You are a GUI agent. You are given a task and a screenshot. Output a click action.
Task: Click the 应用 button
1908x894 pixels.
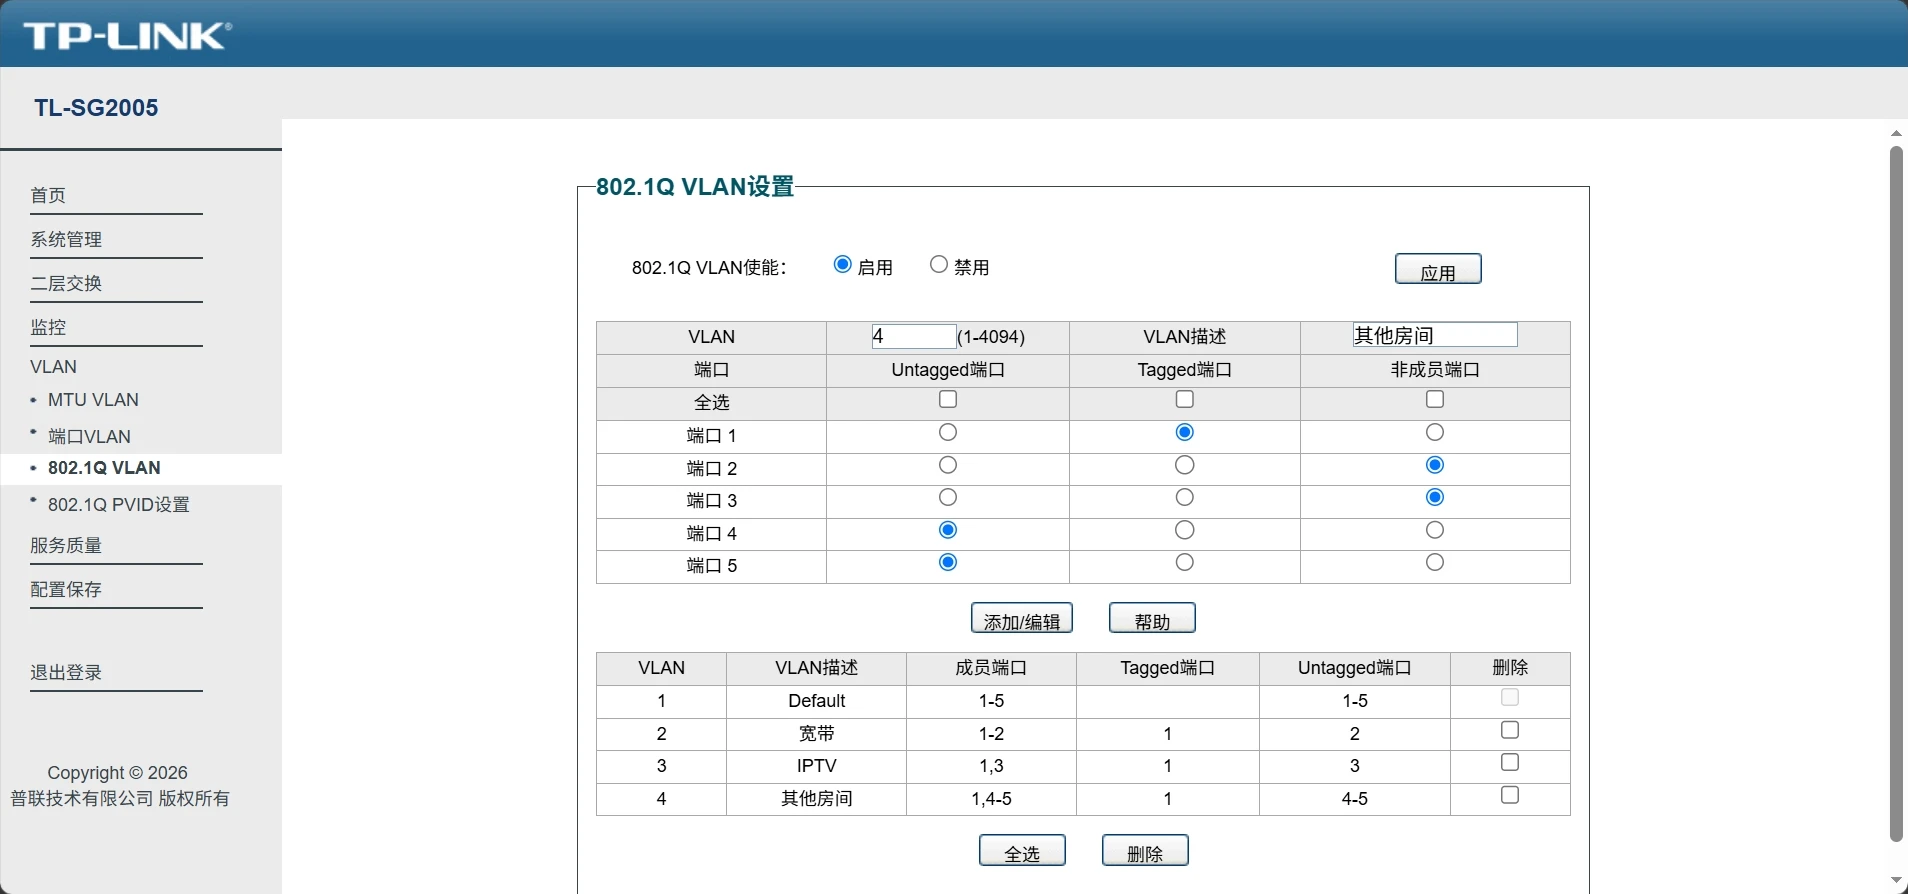[x=1438, y=269]
